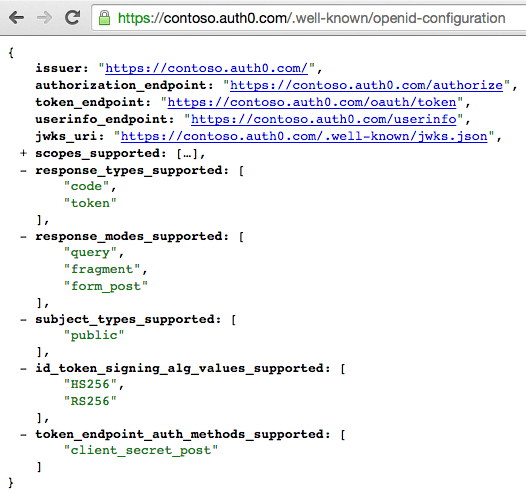This screenshot has height=499, width=526.
Task: Focus the address bar URL field
Action: tap(309, 18)
